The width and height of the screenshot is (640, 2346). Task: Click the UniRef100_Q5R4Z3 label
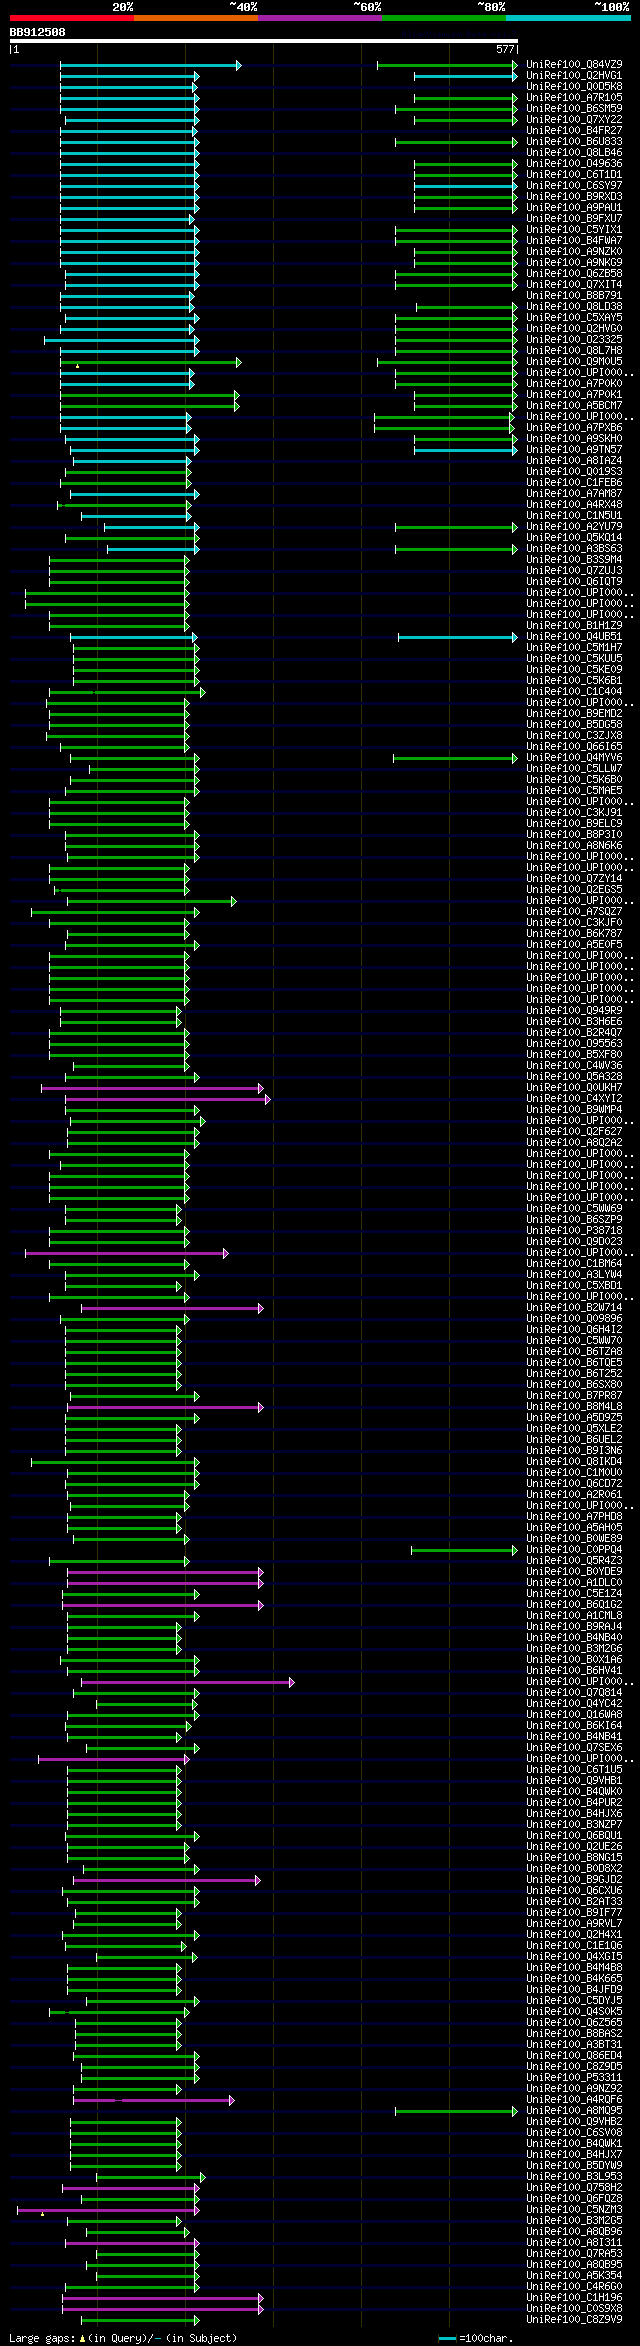pyautogui.click(x=574, y=1561)
